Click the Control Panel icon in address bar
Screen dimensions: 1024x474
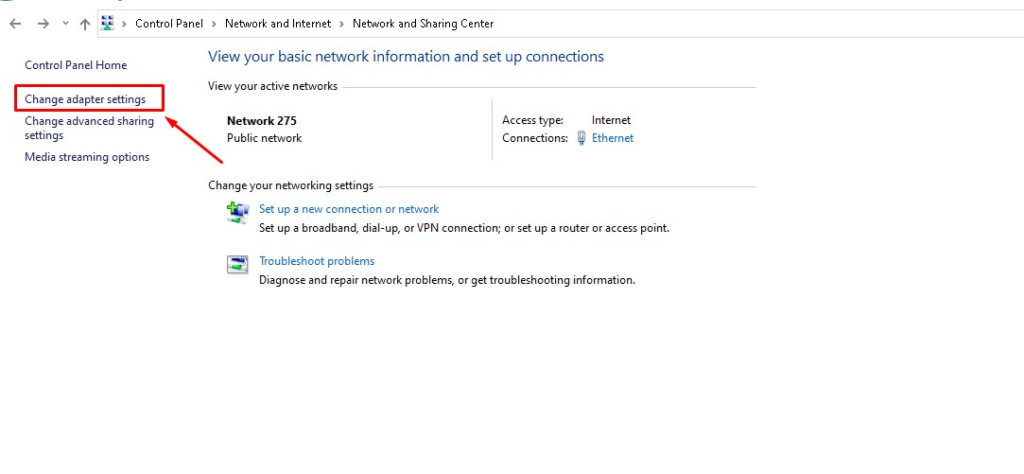[108, 24]
